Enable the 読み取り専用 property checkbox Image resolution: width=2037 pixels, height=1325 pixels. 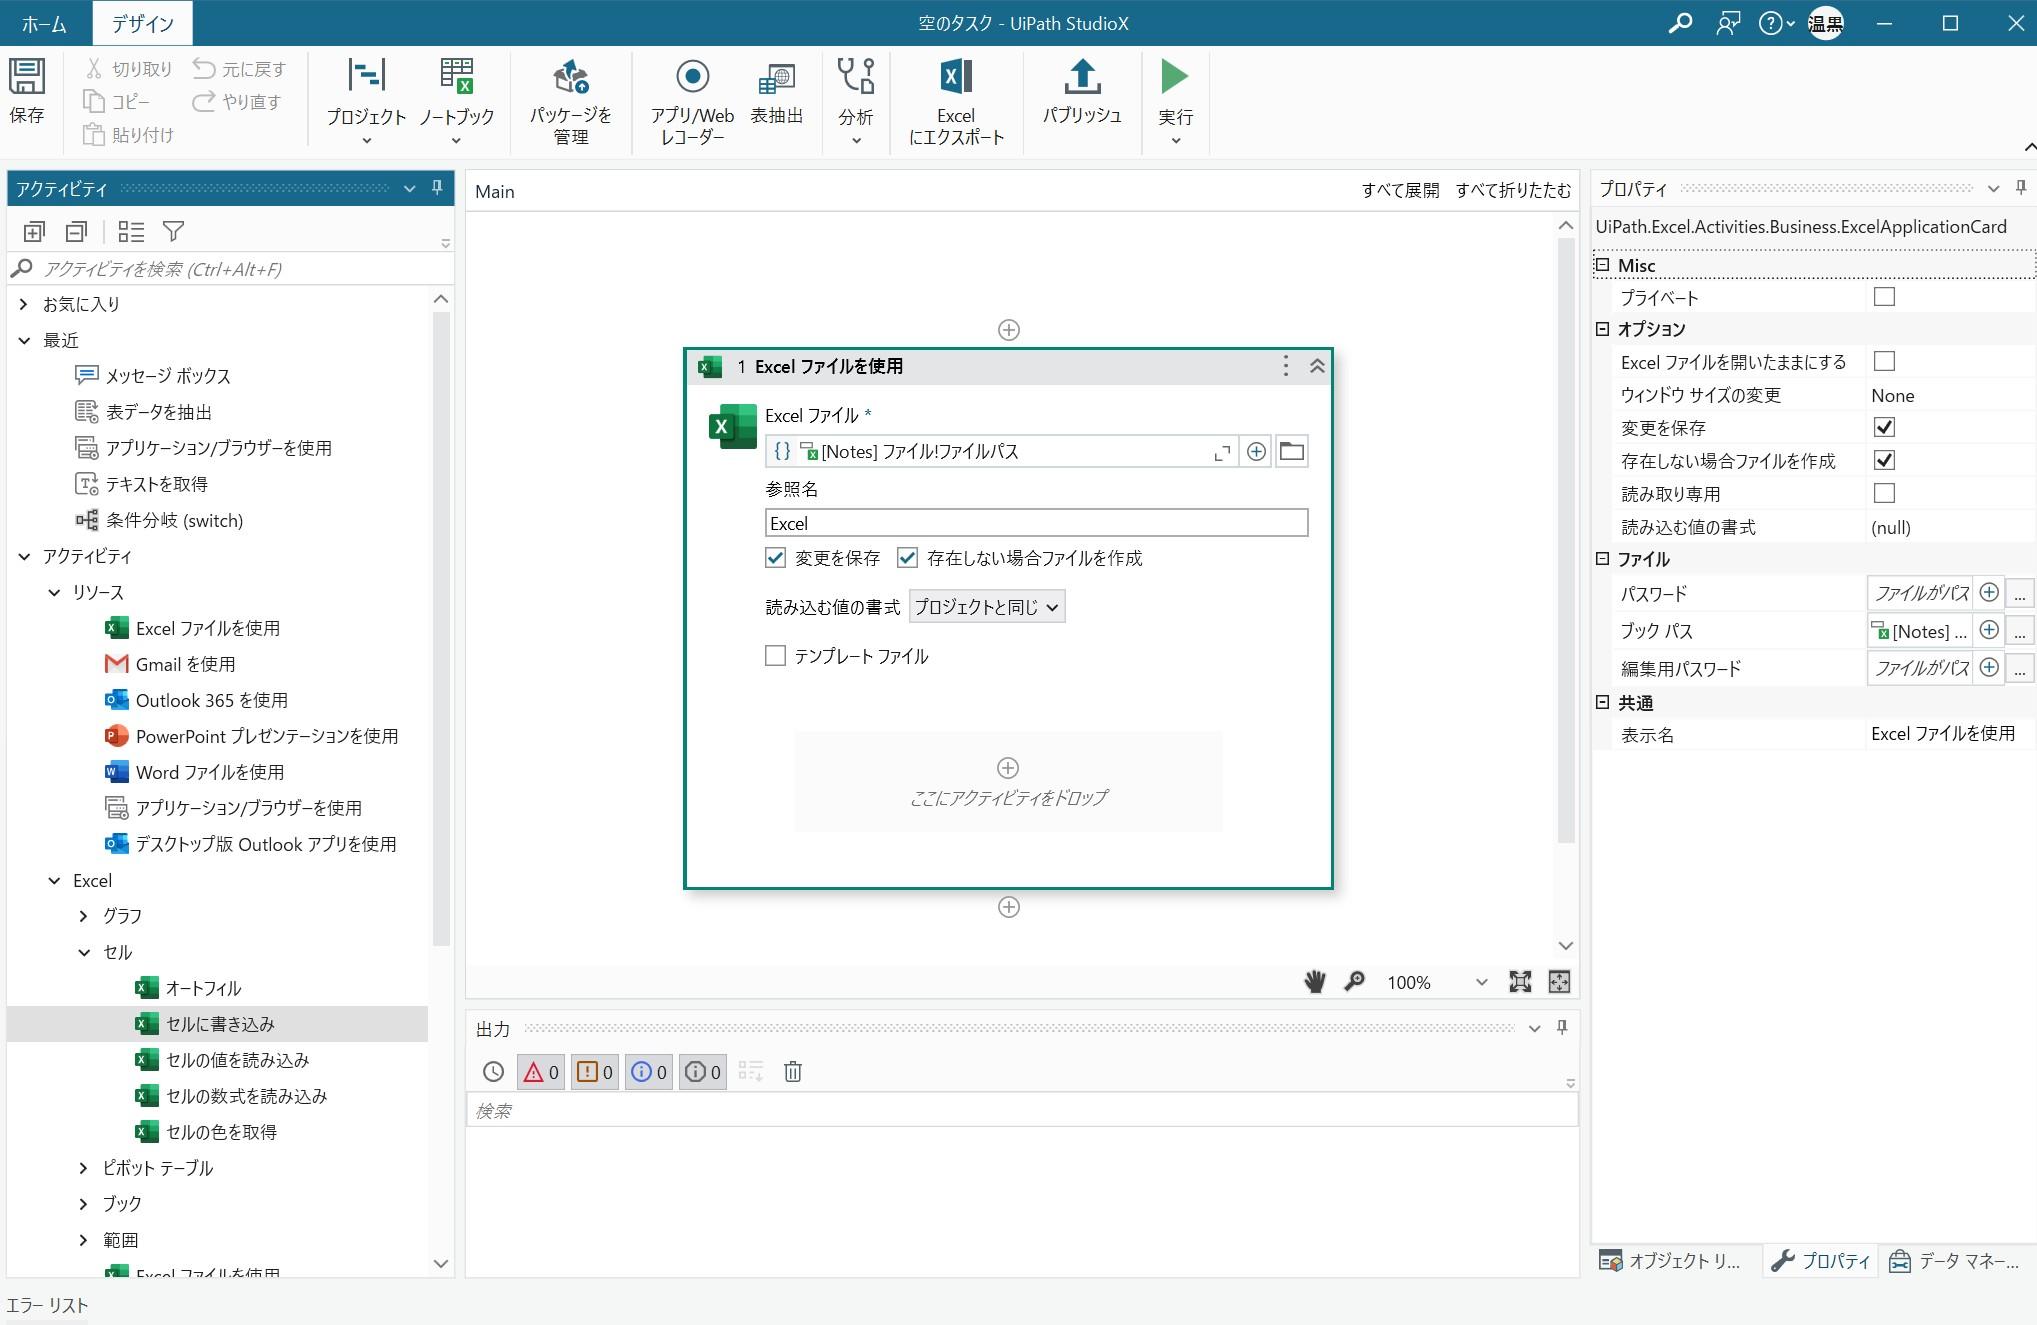[x=1884, y=493]
